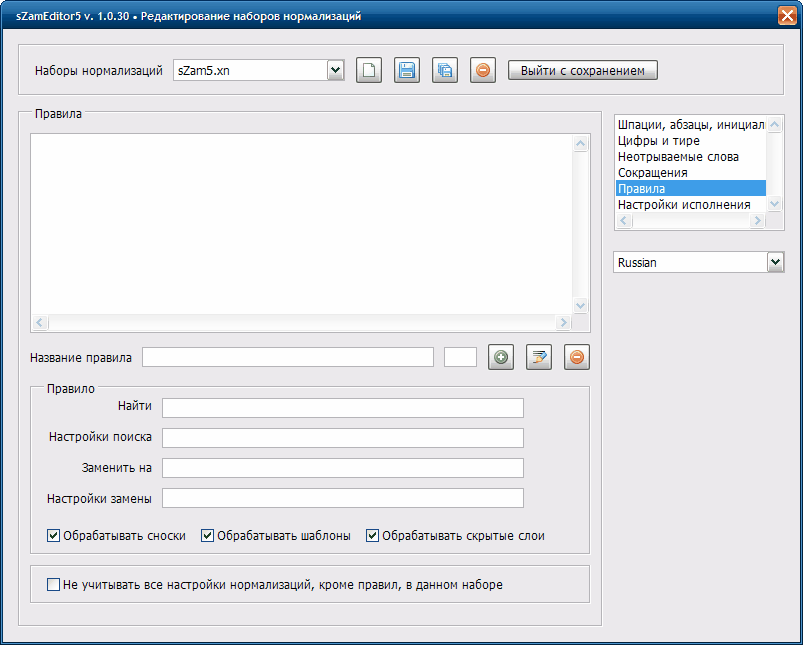This screenshot has width=803, height=645.
Task: Click the Заменить на field
Action: (343, 468)
